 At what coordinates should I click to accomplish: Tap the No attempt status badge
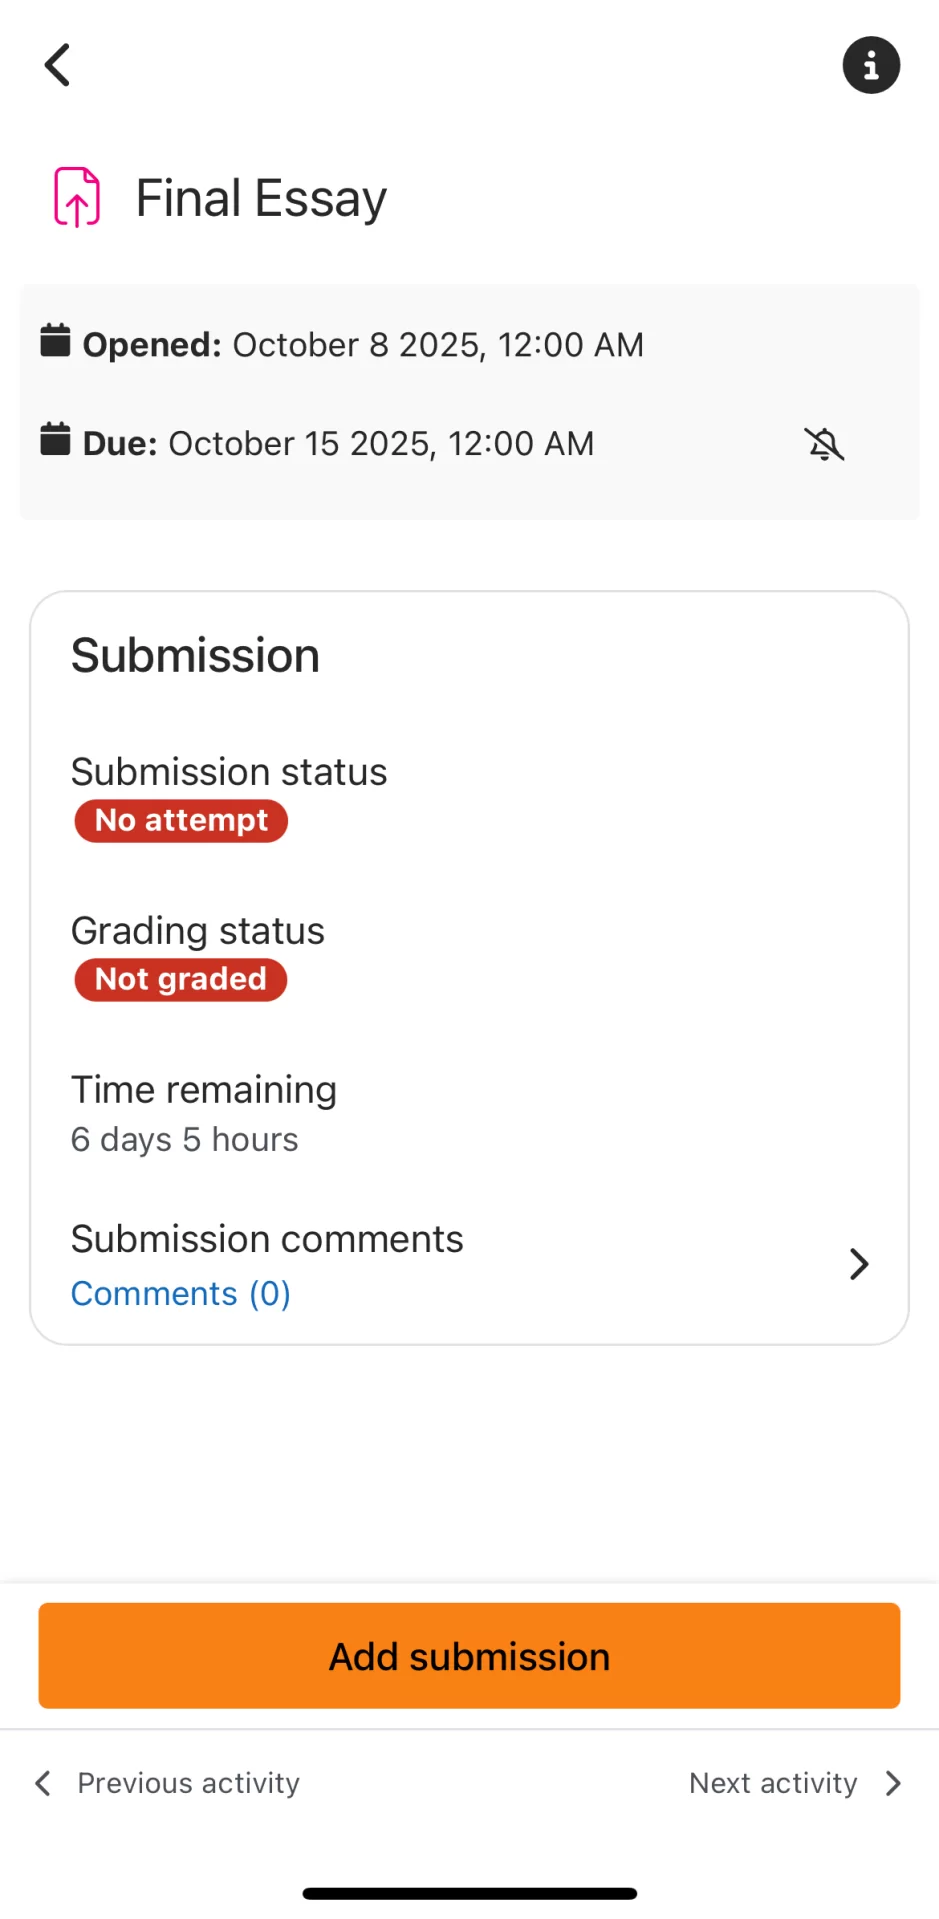click(x=181, y=821)
